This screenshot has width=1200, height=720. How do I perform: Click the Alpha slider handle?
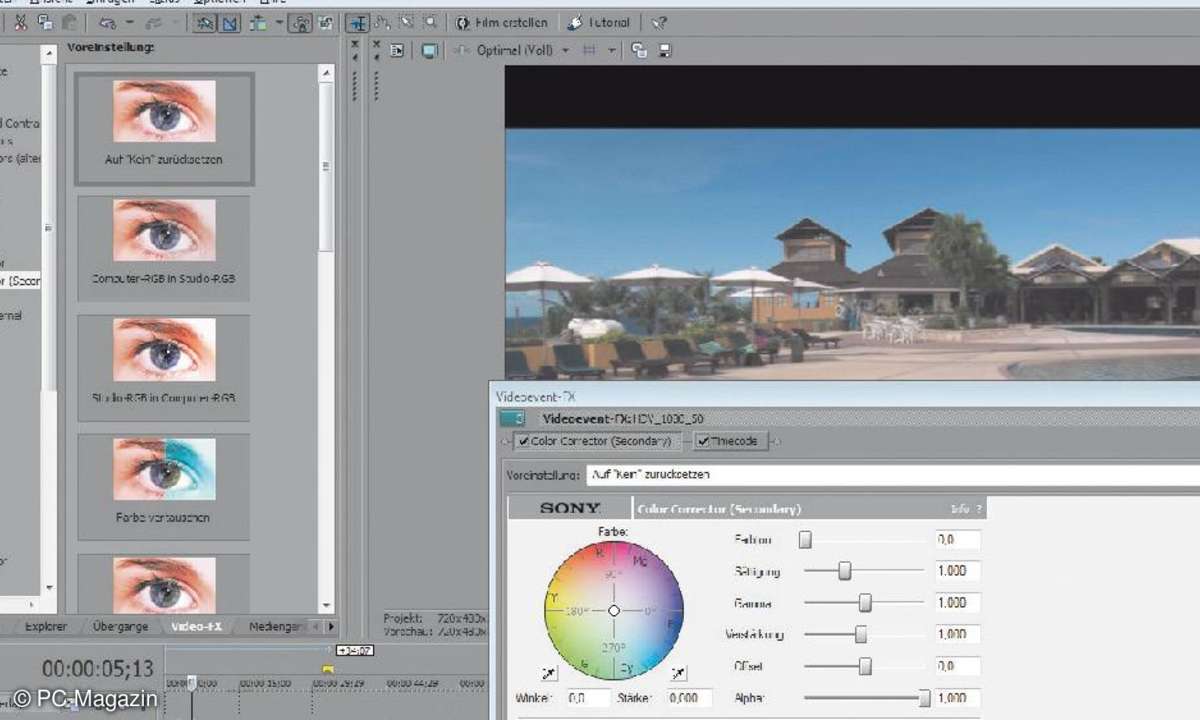924,698
